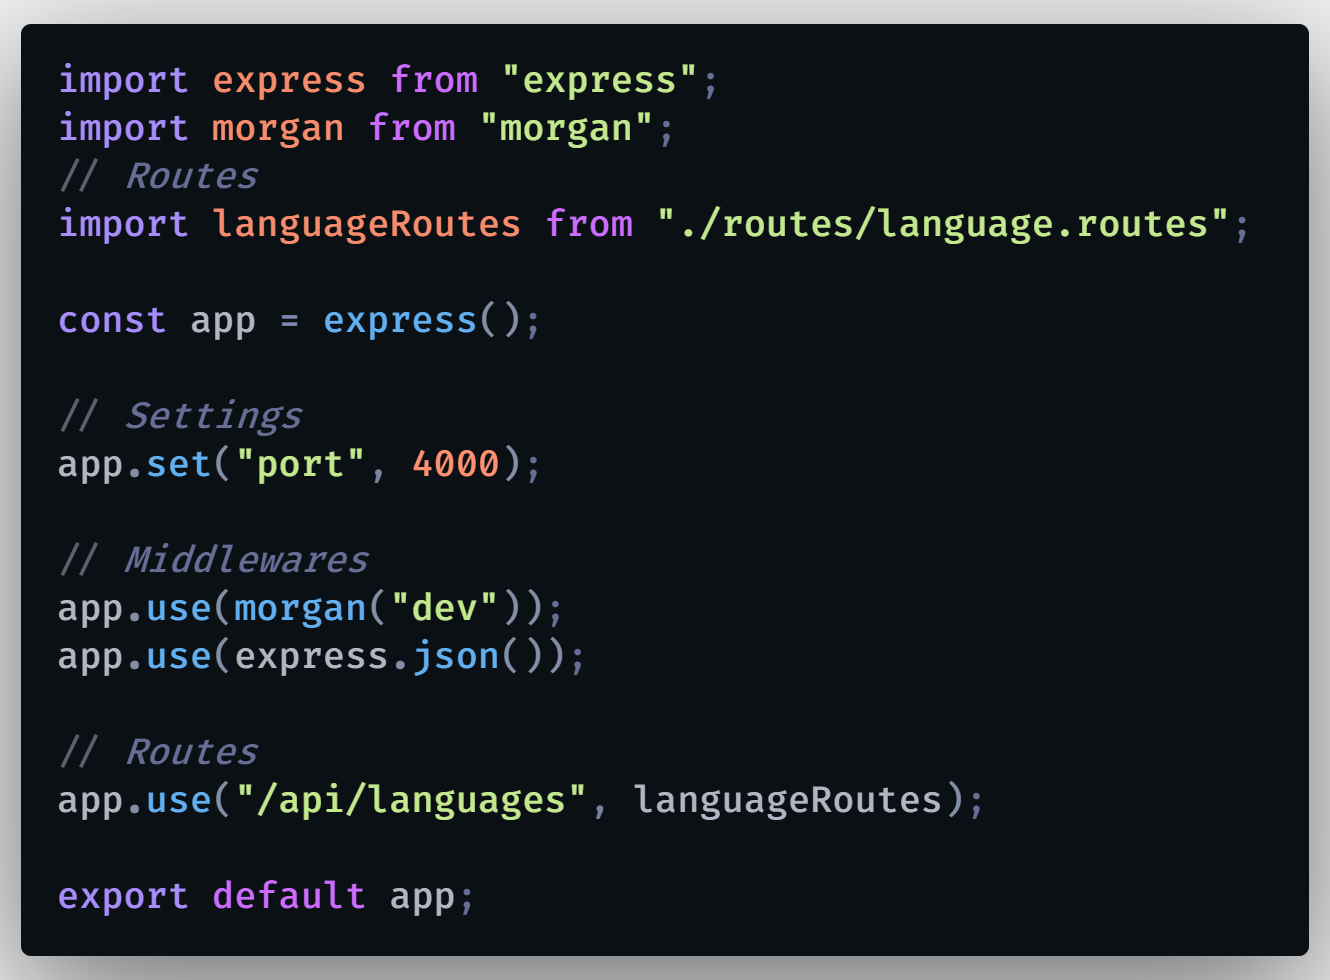
Task: Click the "port" string literal
Action: point(300,464)
